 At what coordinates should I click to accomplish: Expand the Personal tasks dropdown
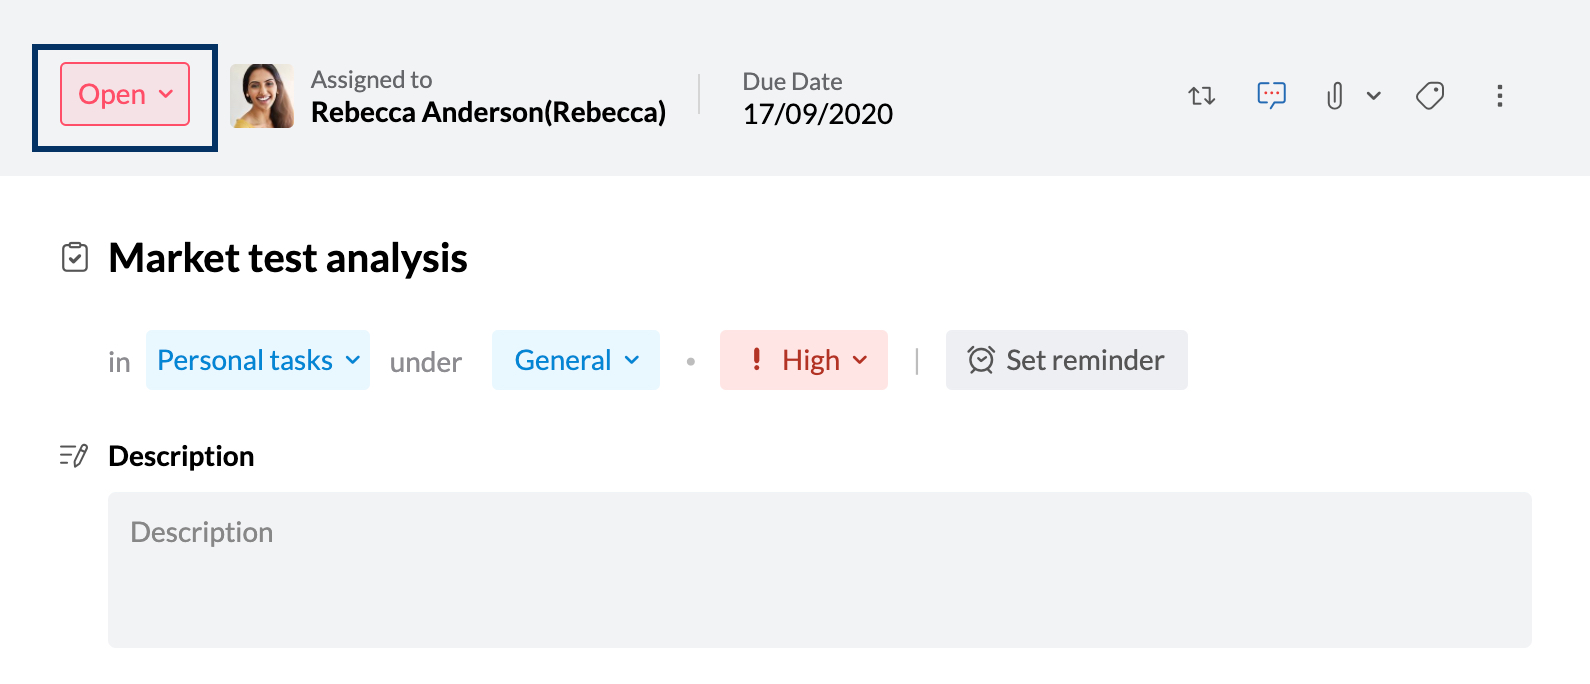point(258,360)
